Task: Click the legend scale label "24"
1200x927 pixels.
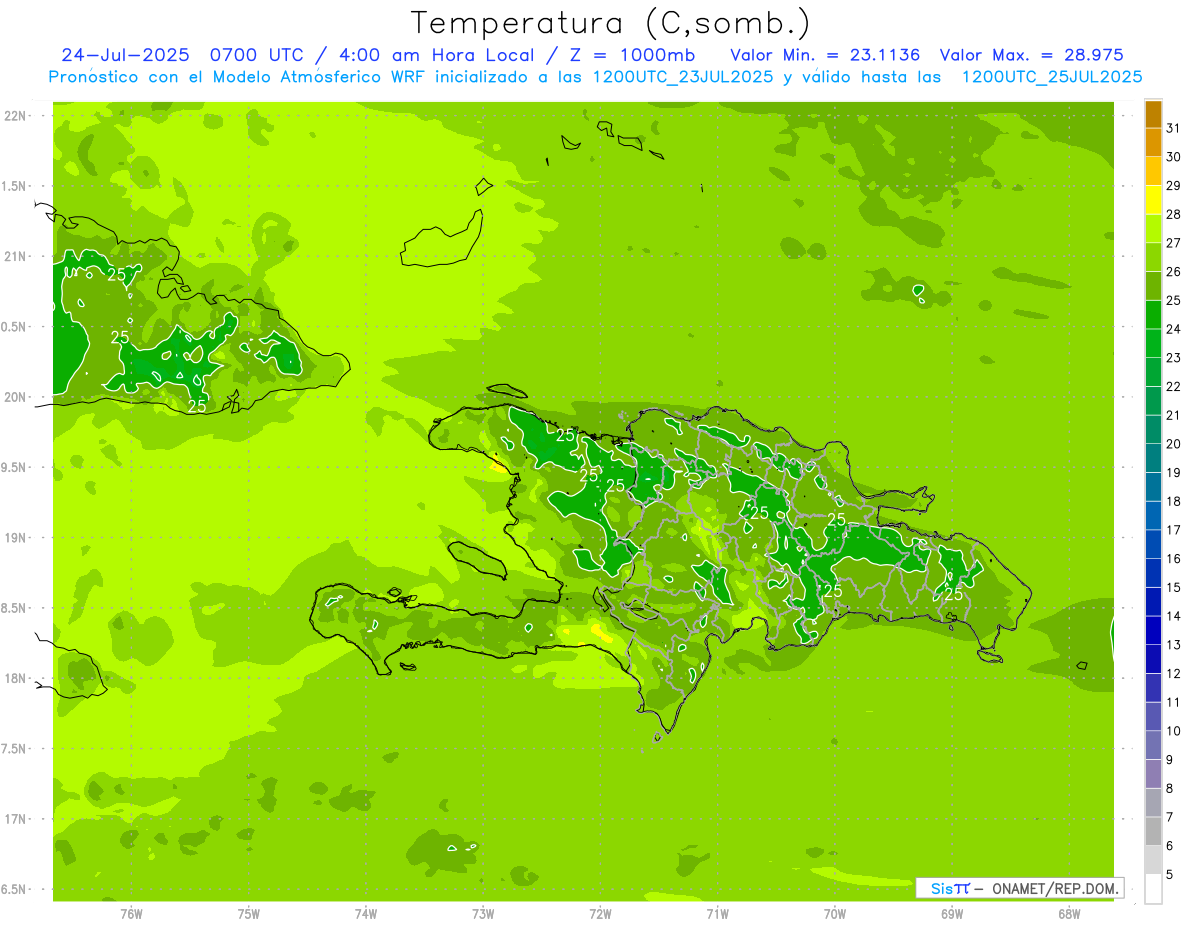Action: tap(1174, 329)
